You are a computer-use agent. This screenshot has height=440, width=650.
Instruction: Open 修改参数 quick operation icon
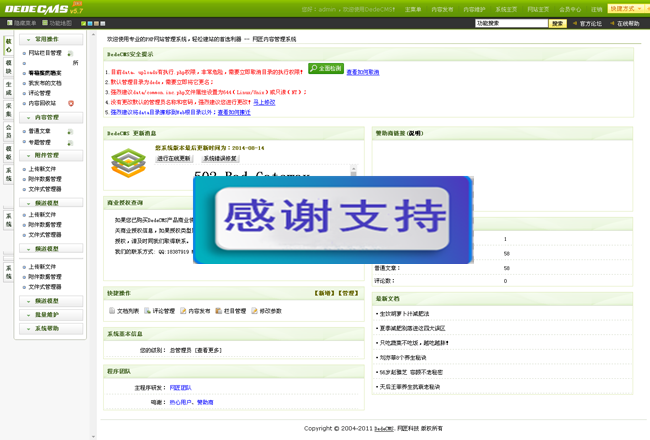coord(255,311)
